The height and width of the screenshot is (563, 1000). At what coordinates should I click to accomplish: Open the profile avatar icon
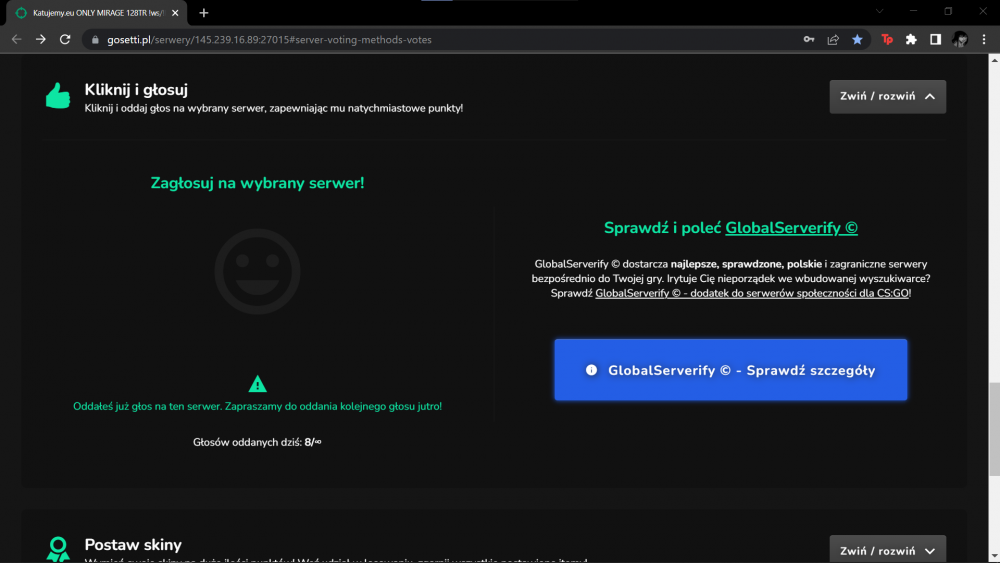960,40
